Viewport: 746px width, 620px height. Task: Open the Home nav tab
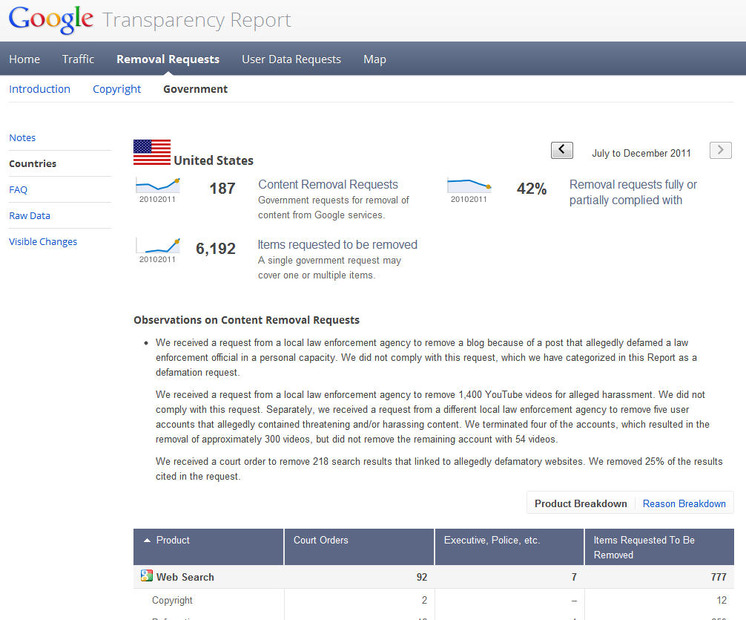[x=24, y=59]
